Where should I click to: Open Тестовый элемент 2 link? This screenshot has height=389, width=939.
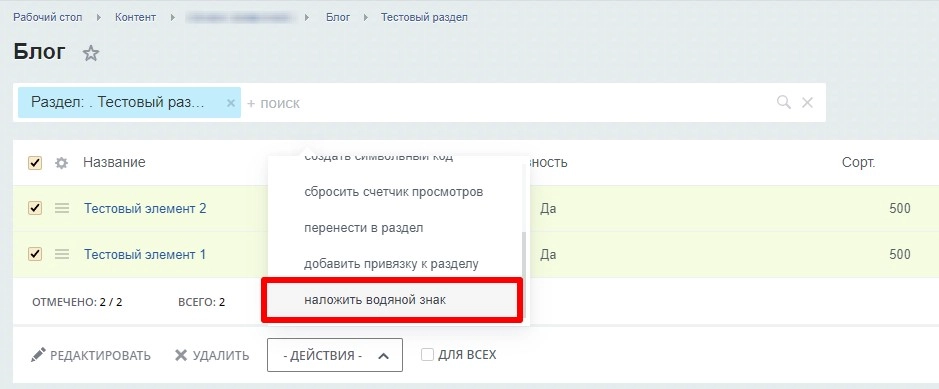(145, 208)
